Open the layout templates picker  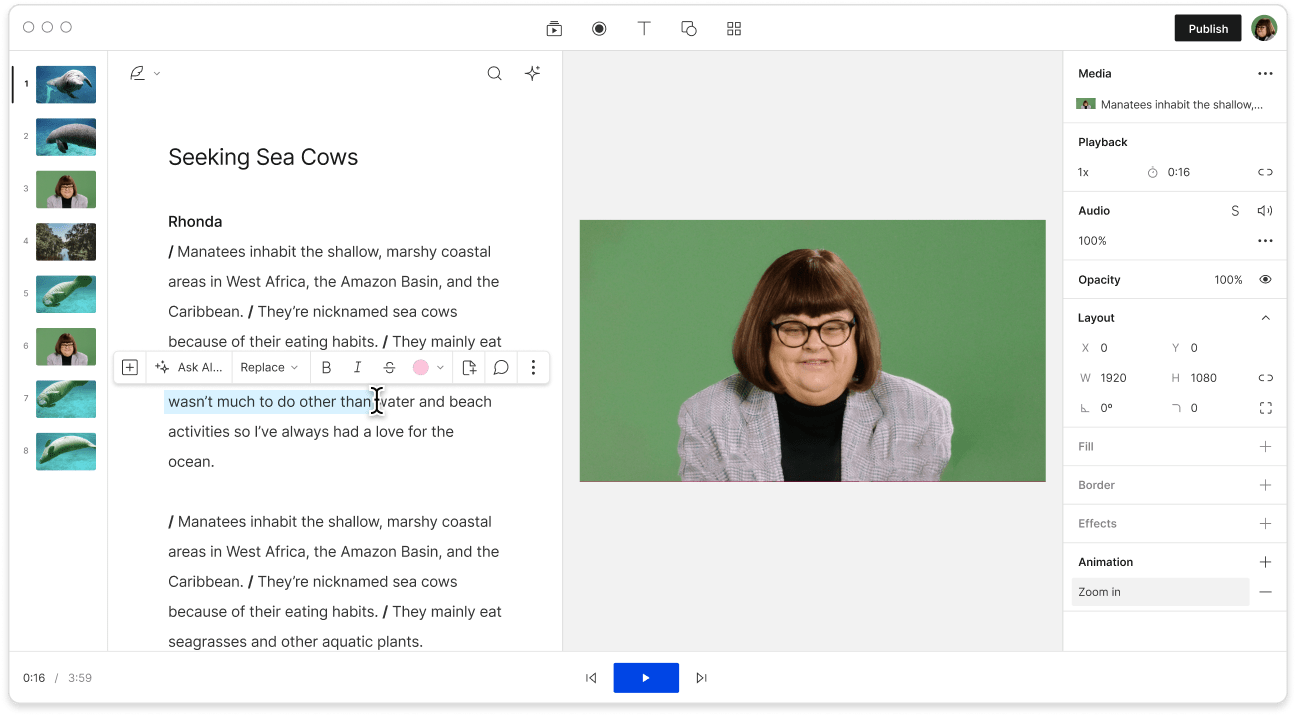pos(734,28)
